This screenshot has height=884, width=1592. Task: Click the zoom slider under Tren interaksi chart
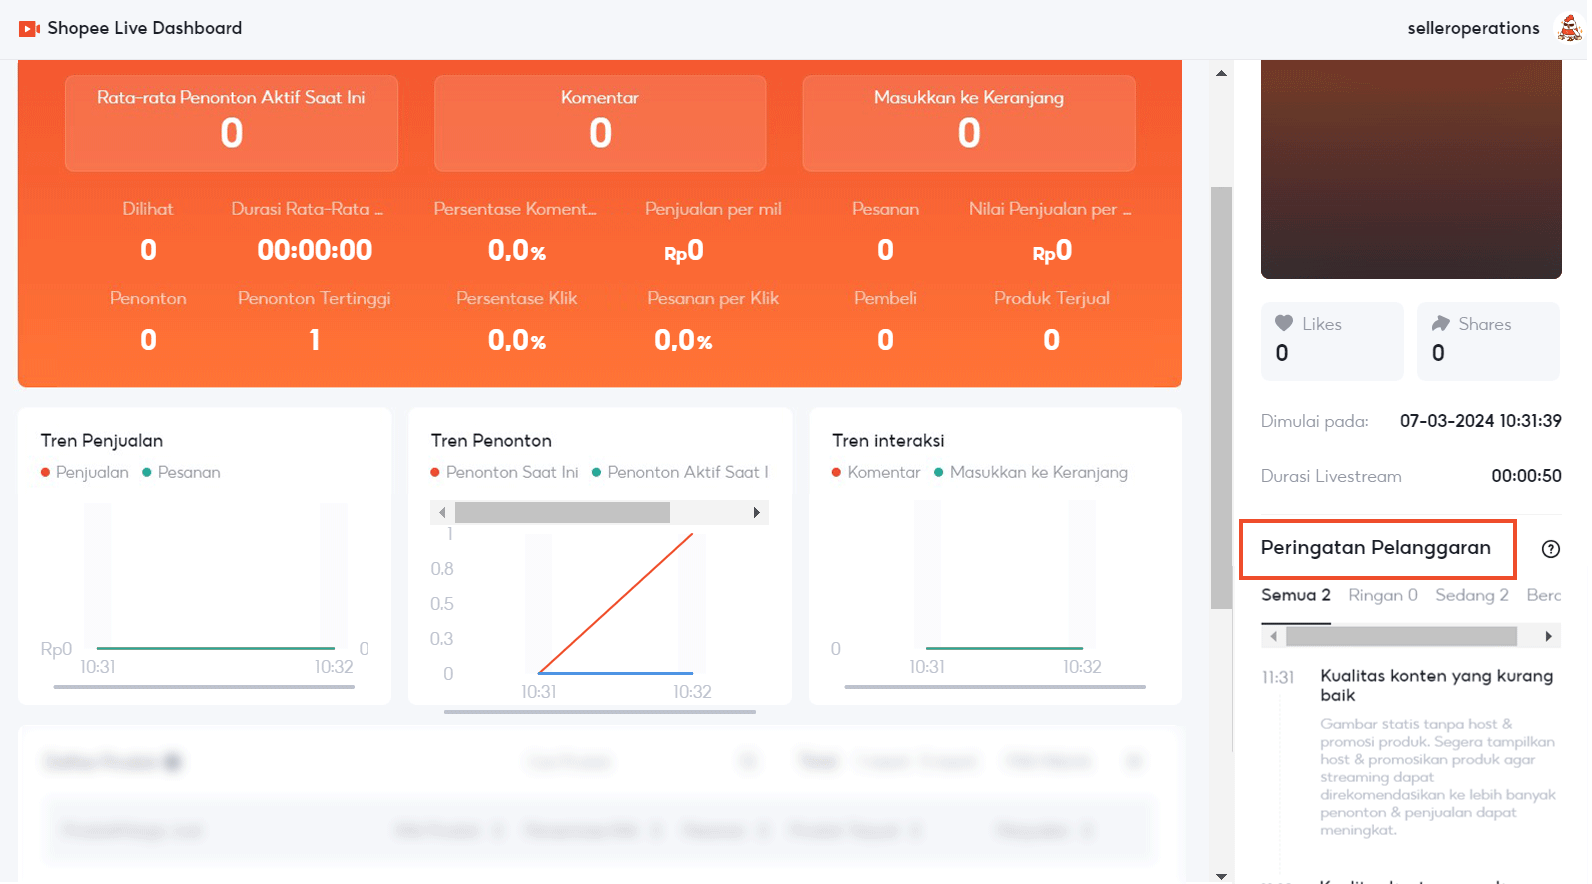995,687
